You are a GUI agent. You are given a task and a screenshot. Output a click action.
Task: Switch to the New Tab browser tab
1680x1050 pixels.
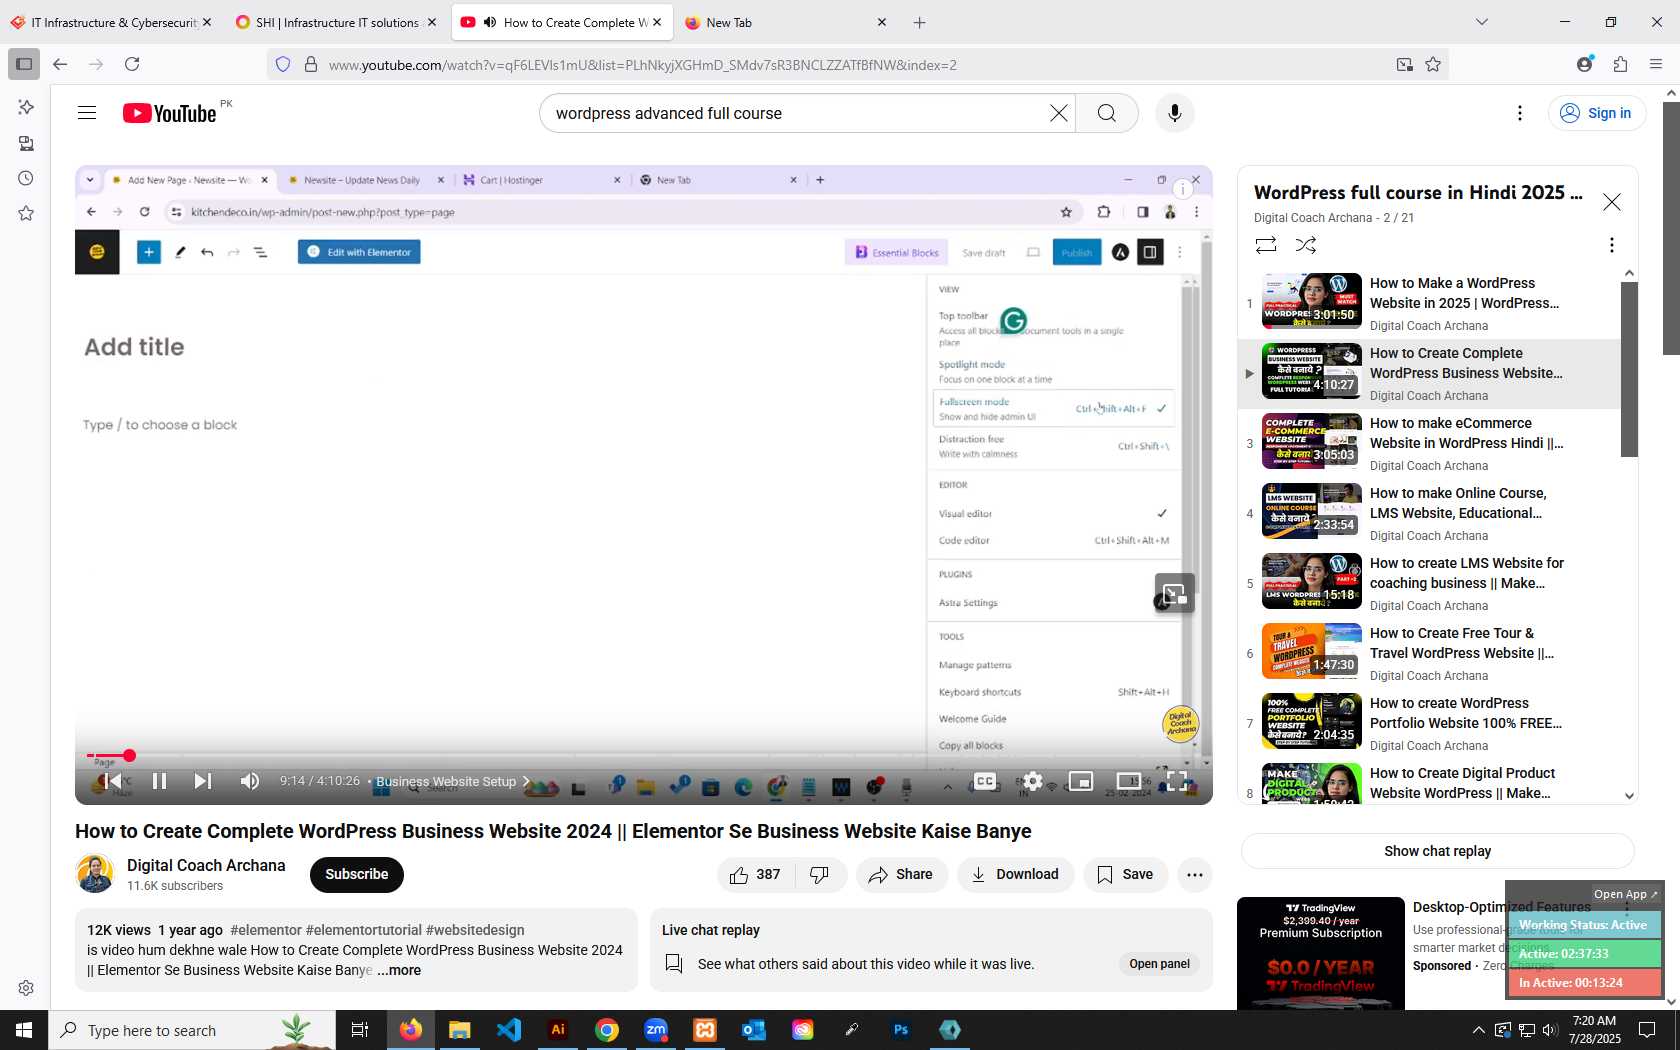(785, 22)
